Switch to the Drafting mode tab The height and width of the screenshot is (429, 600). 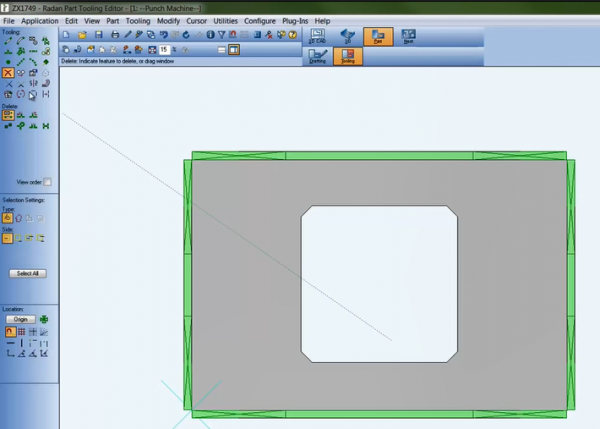(317, 57)
